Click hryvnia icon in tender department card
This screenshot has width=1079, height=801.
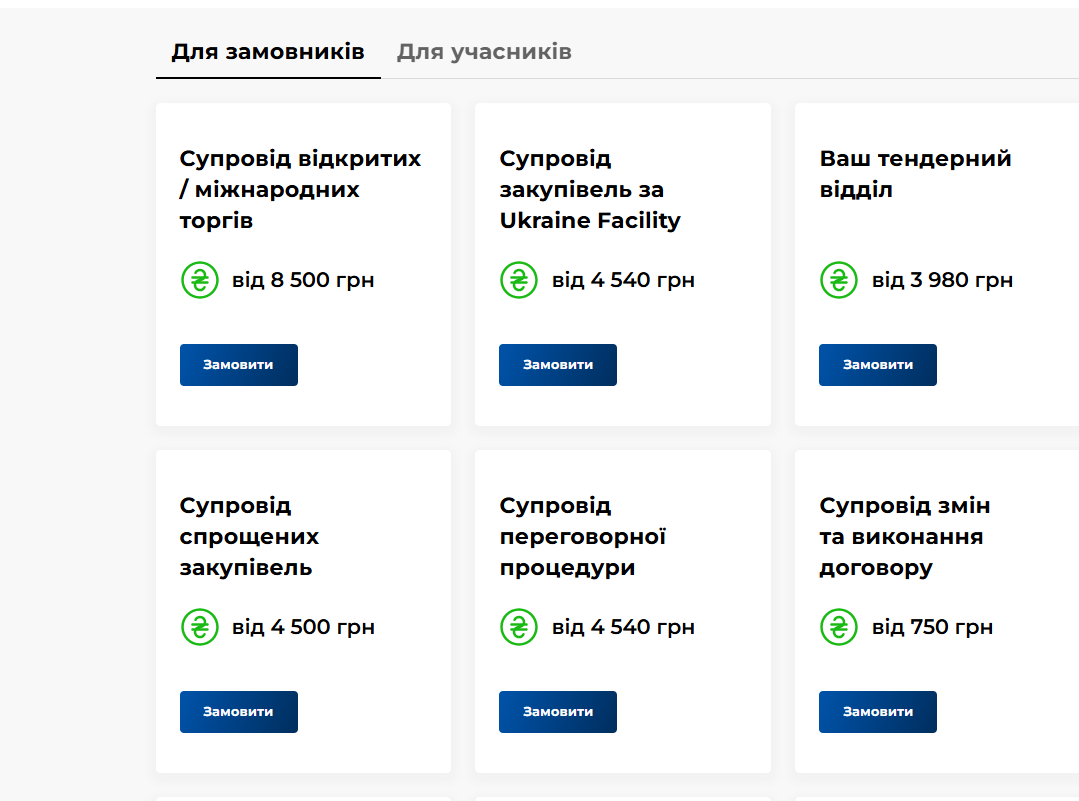pos(839,280)
